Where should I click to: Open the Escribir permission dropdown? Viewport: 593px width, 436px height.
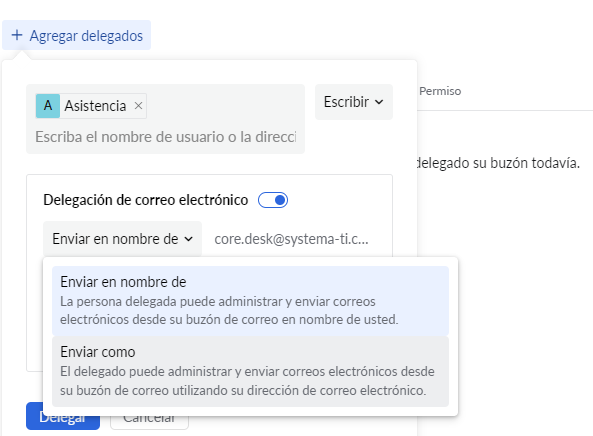(354, 102)
